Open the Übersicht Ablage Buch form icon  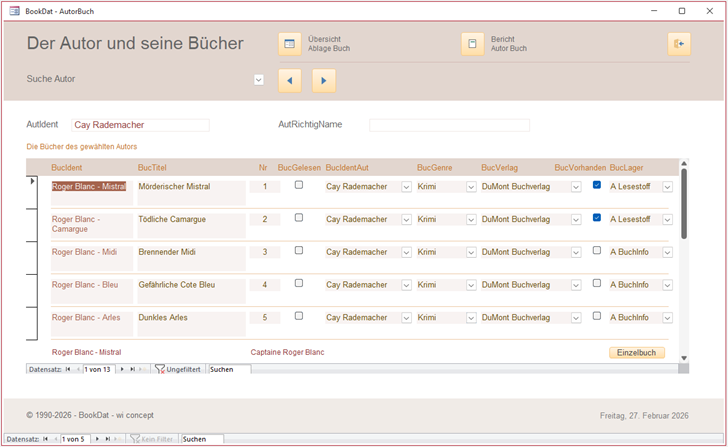point(290,44)
